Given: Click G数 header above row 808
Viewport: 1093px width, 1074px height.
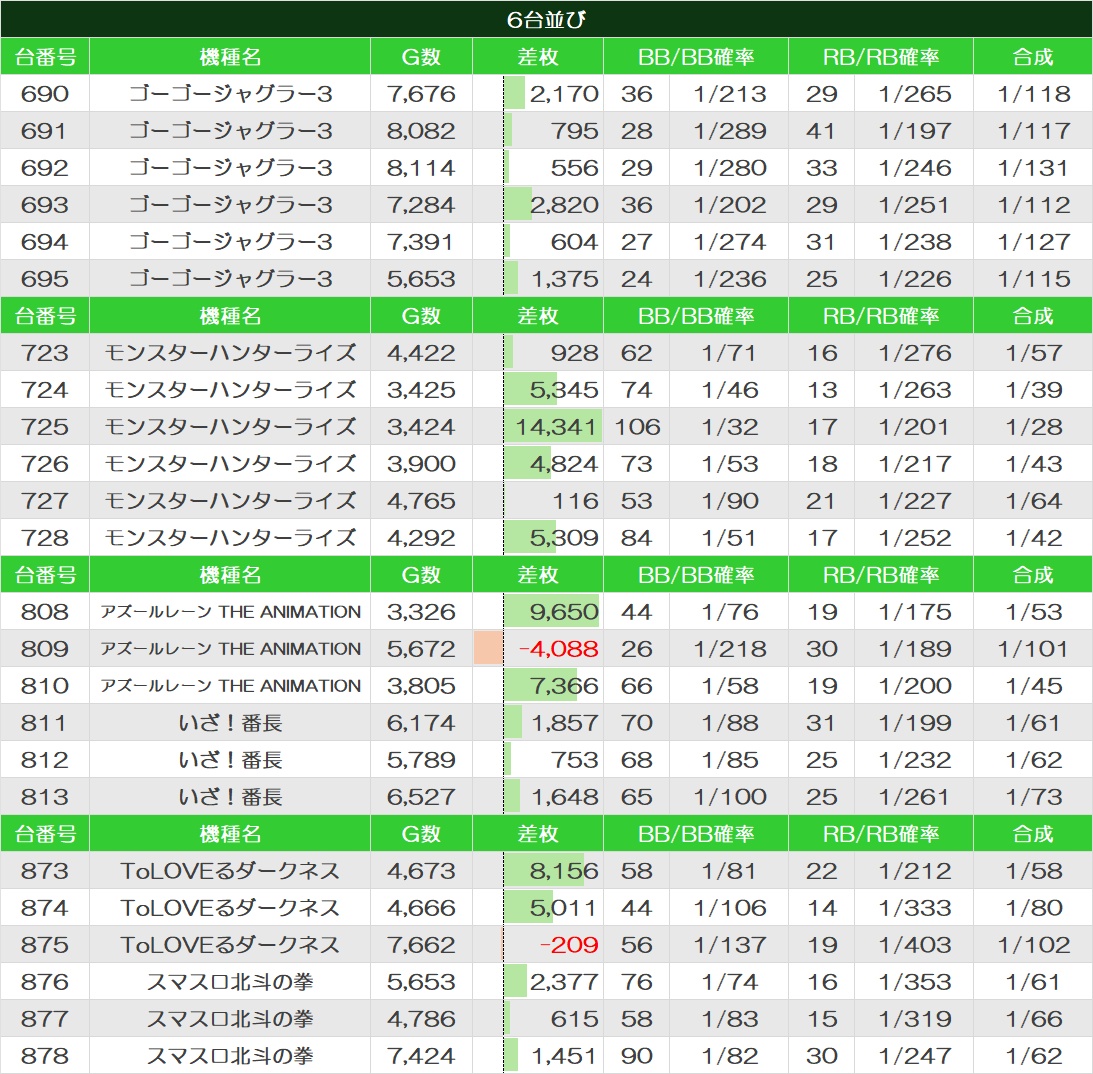Looking at the screenshot, I should point(421,574).
